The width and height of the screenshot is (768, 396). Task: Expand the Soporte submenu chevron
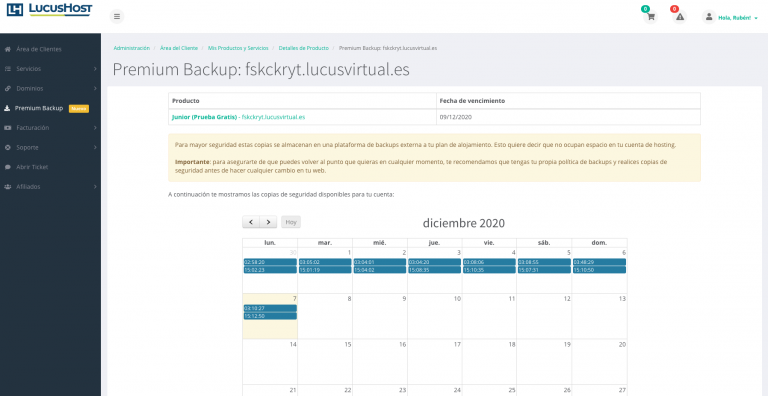(x=95, y=148)
